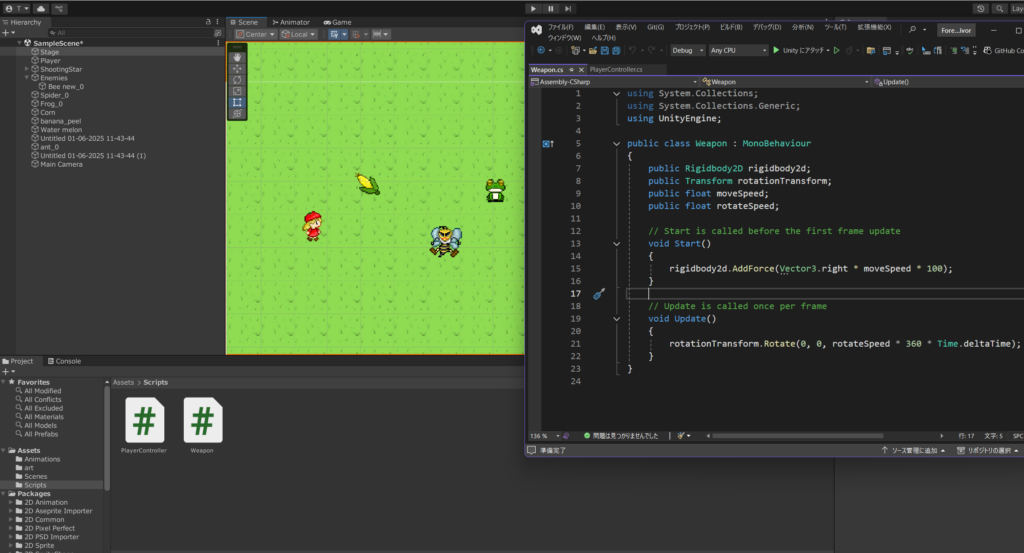The height and width of the screenshot is (553, 1024).
Task: Select the Hand tool in Scene overlay
Action: 237,57
